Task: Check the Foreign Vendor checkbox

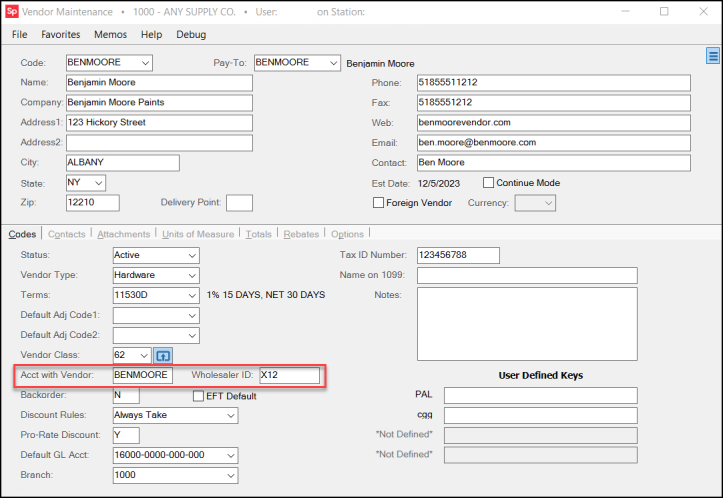Action: tap(378, 202)
